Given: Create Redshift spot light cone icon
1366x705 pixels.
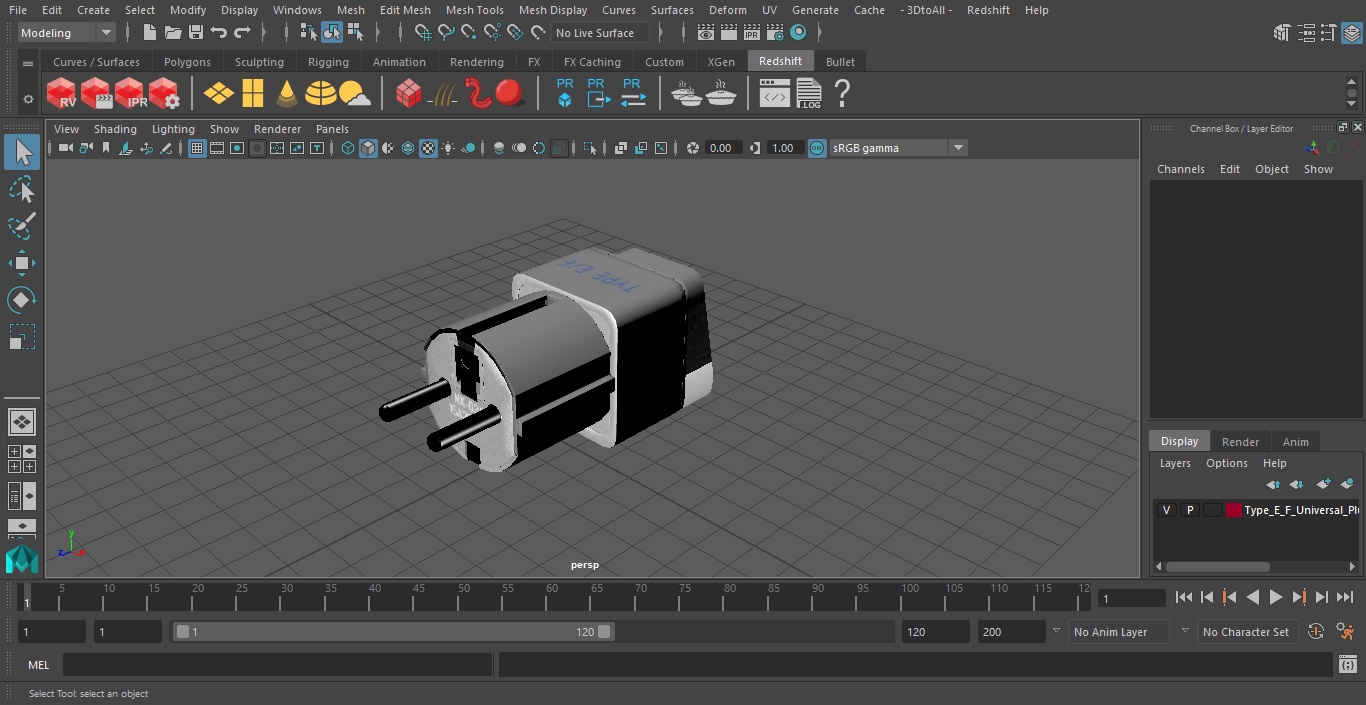Looking at the screenshot, I should (x=287, y=94).
